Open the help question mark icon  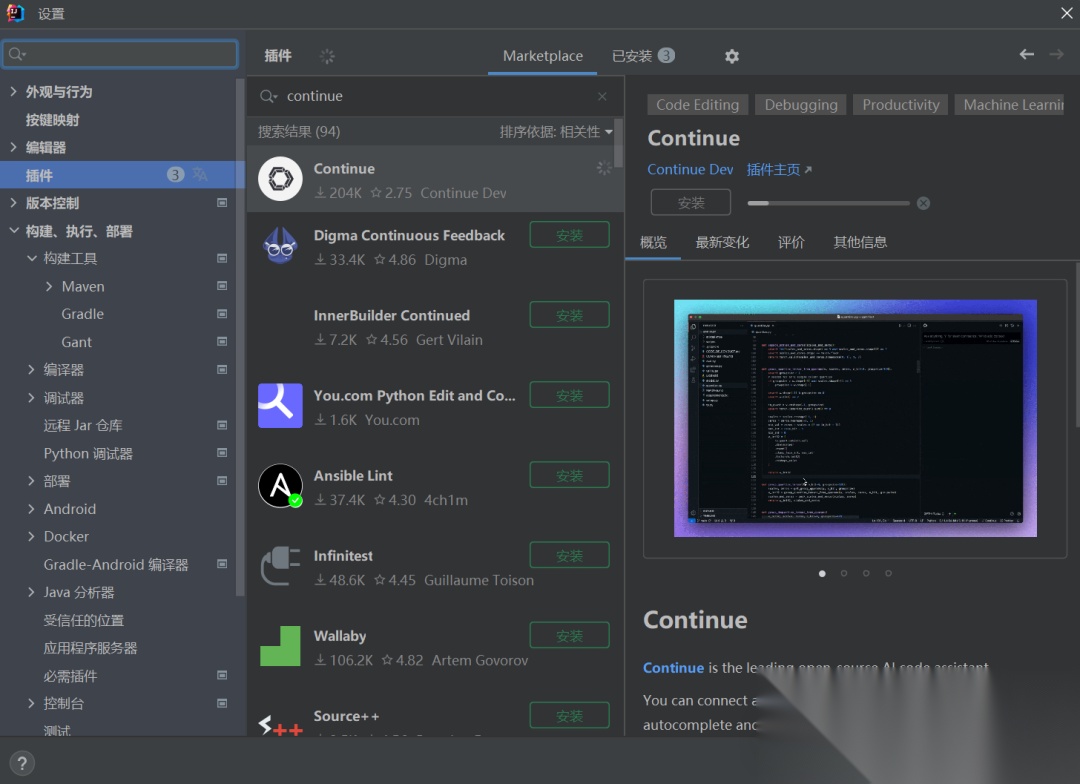tap(22, 763)
